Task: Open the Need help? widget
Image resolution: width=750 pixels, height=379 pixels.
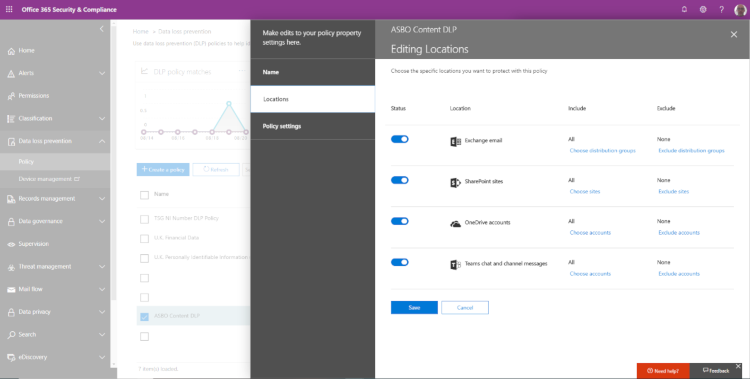Action: coord(663,371)
